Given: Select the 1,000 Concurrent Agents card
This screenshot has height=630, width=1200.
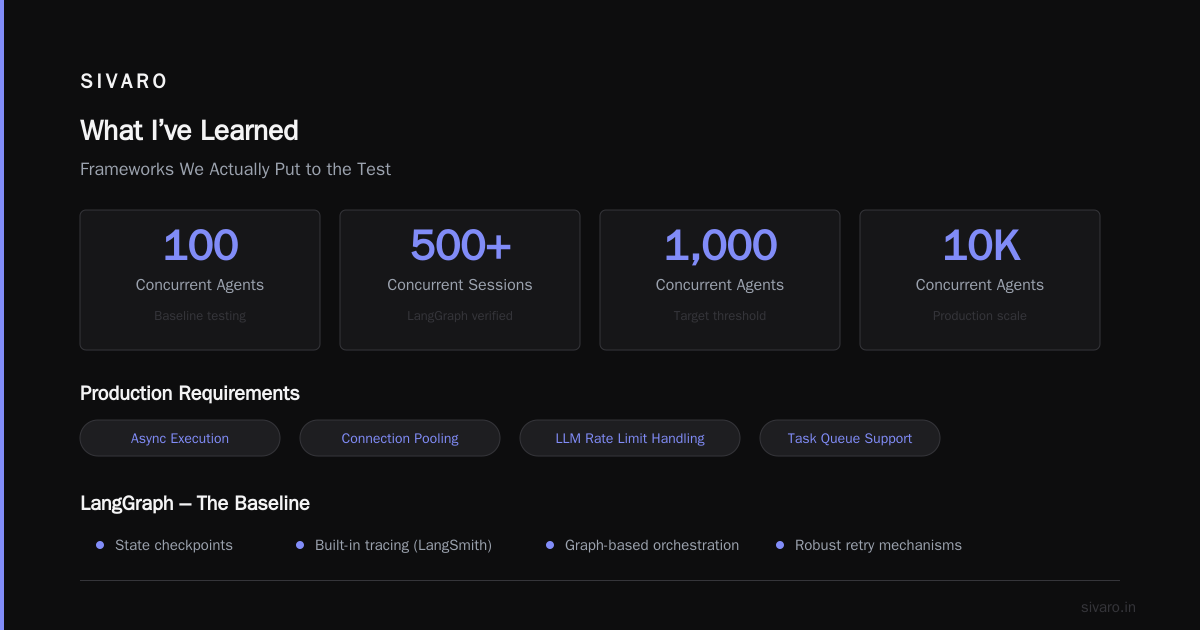Looking at the screenshot, I should tap(720, 280).
